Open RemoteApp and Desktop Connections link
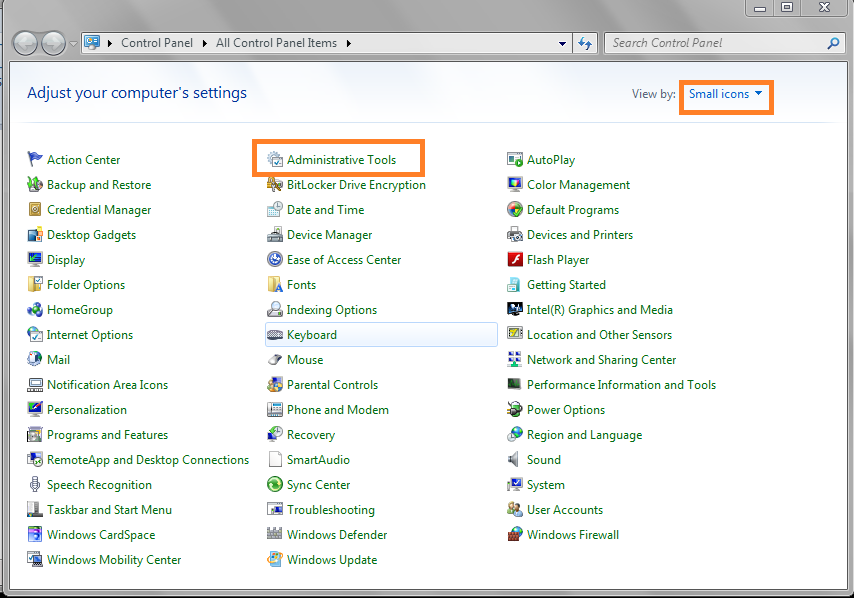This screenshot has width=854, height=598. (x=148, y=460)
